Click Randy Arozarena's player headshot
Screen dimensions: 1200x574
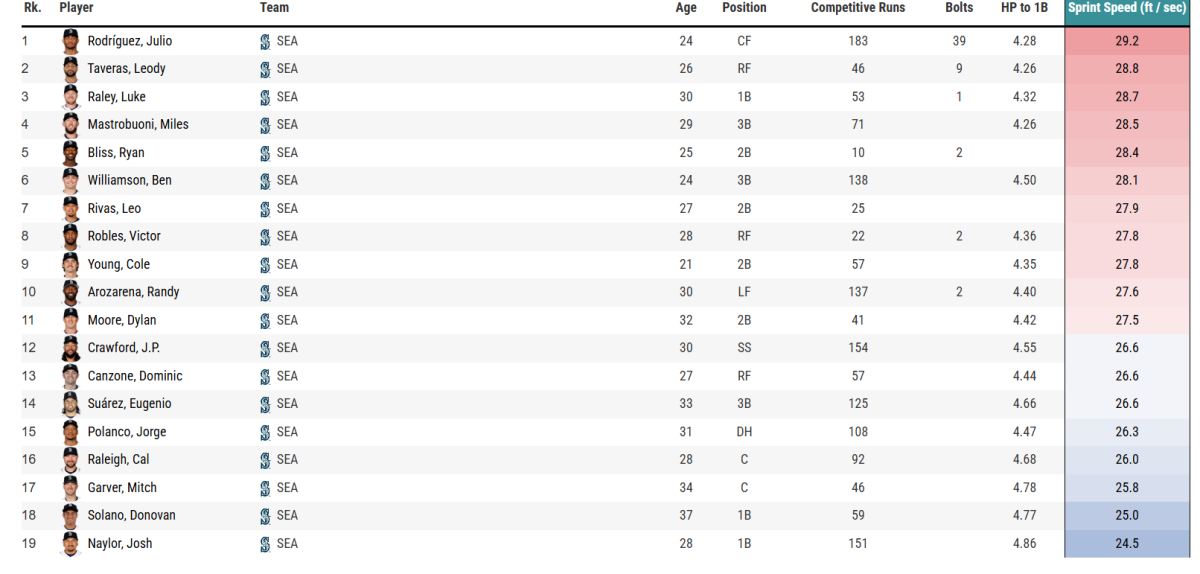pos(70,292)
